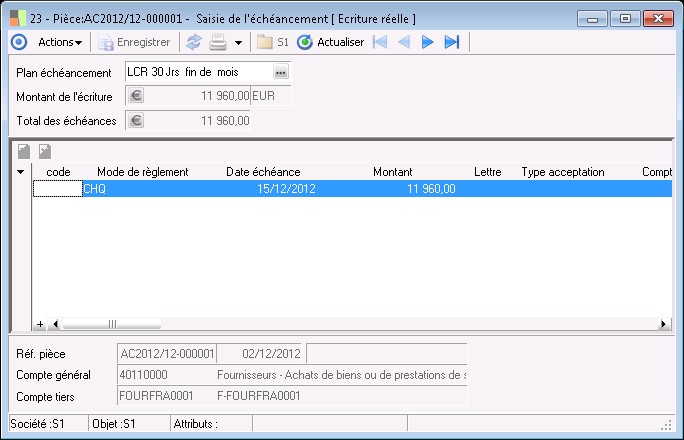The image size is (684, 440).
Task: Click the Enregistrer save button
Action: (134, 42)
